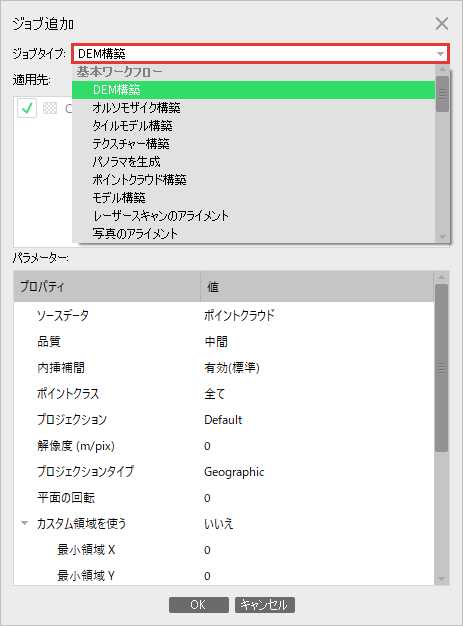
Task: Choose タイルモデル構築 job type
Action: [x=253, y=126]
